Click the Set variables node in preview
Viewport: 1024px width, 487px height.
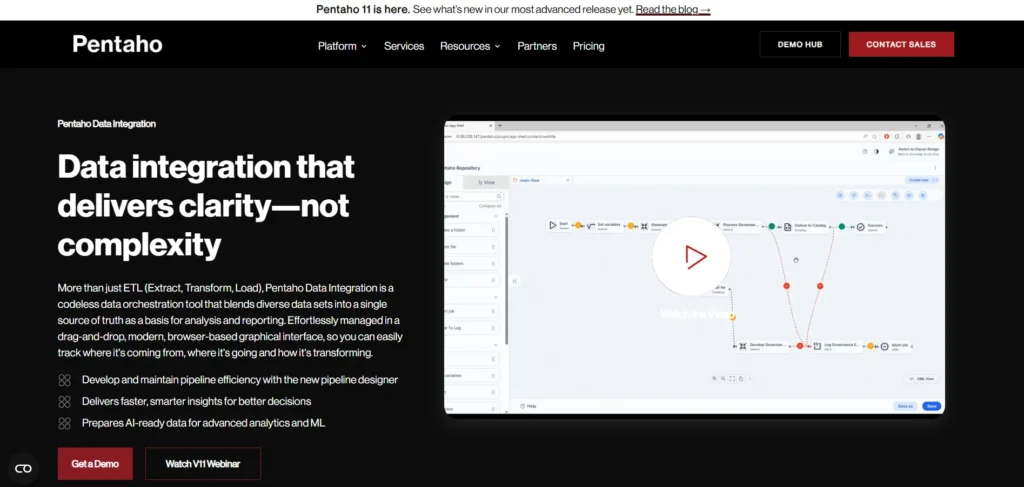(x=604, y=226)
